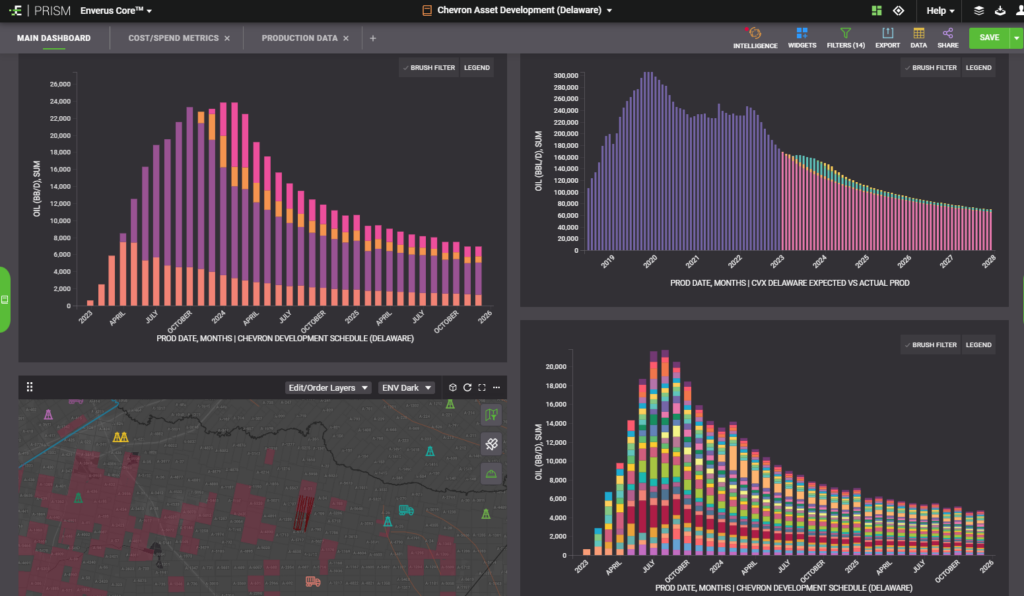Click dashboard document icon beside Chevron title
Screen dimensions: 1024x596
tap(427, 10)
